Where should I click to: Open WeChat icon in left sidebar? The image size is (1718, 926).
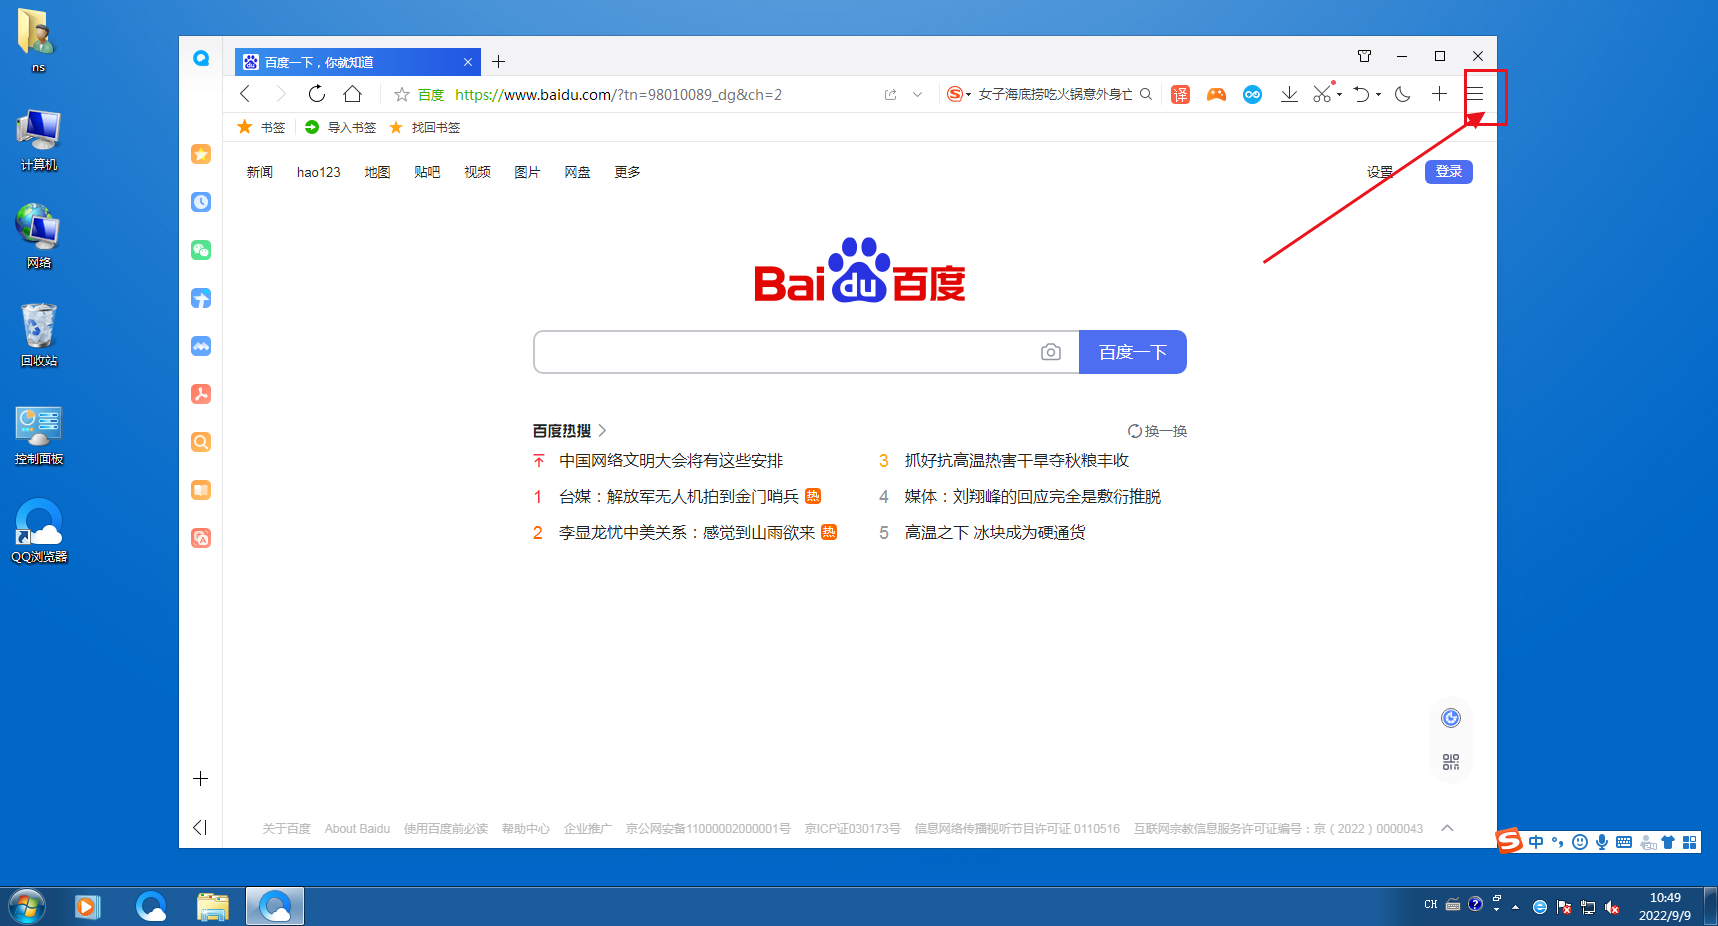[x=201, y=250]
